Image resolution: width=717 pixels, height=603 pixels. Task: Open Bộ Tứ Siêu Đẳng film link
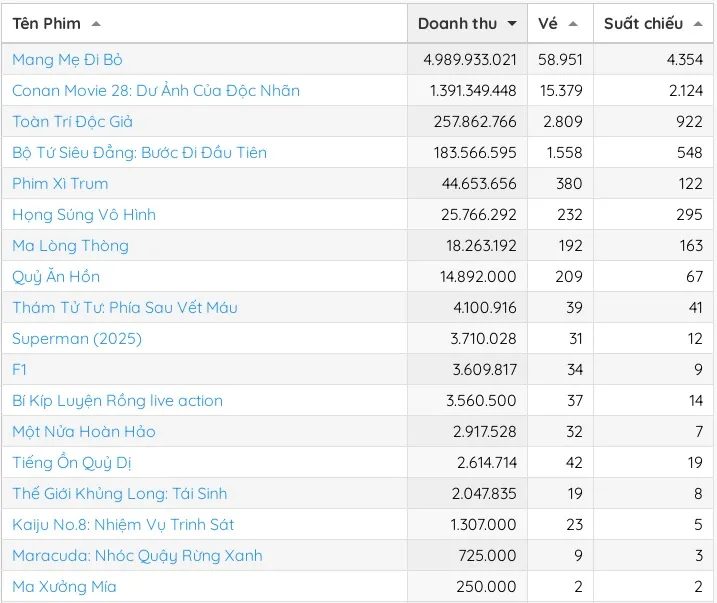139,153
